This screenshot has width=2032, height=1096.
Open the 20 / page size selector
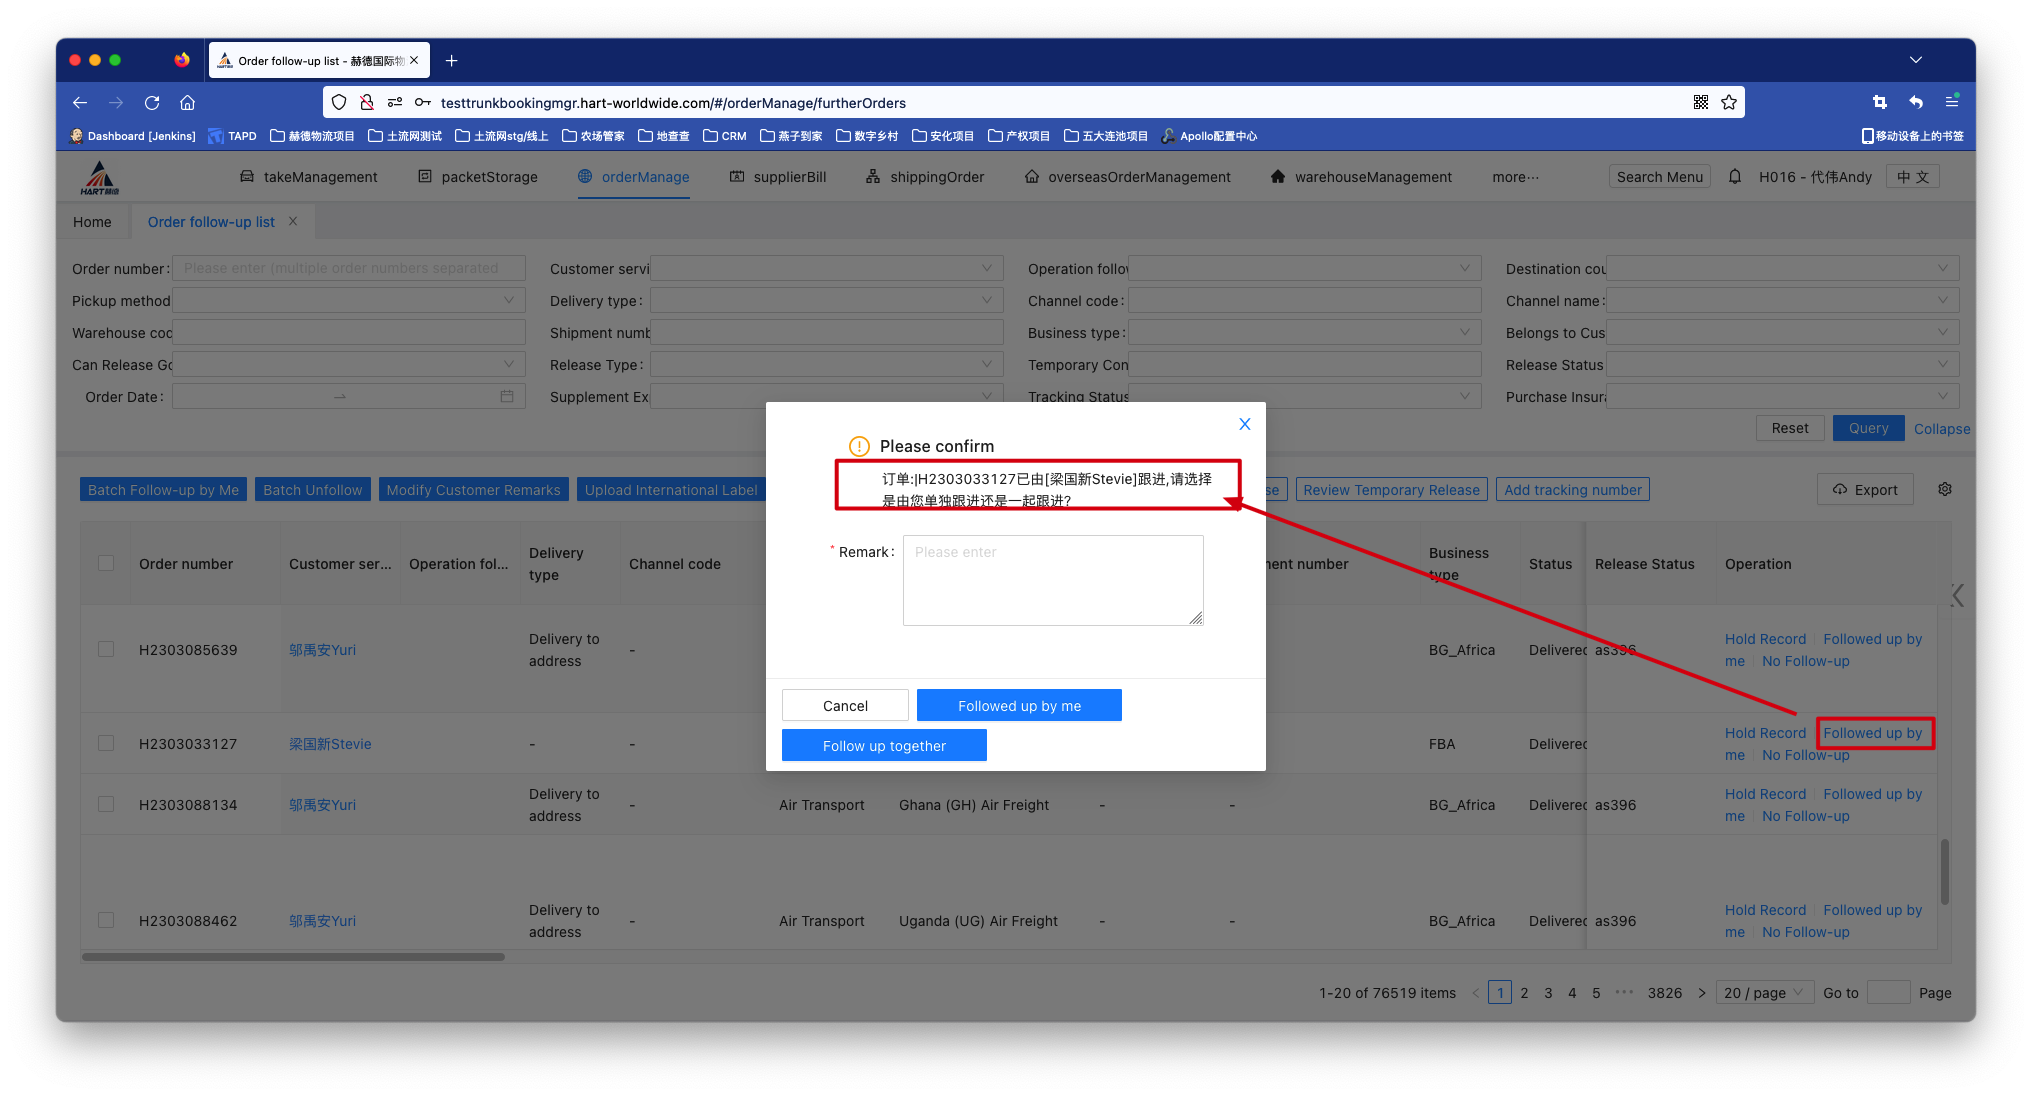pos(1764,993)
